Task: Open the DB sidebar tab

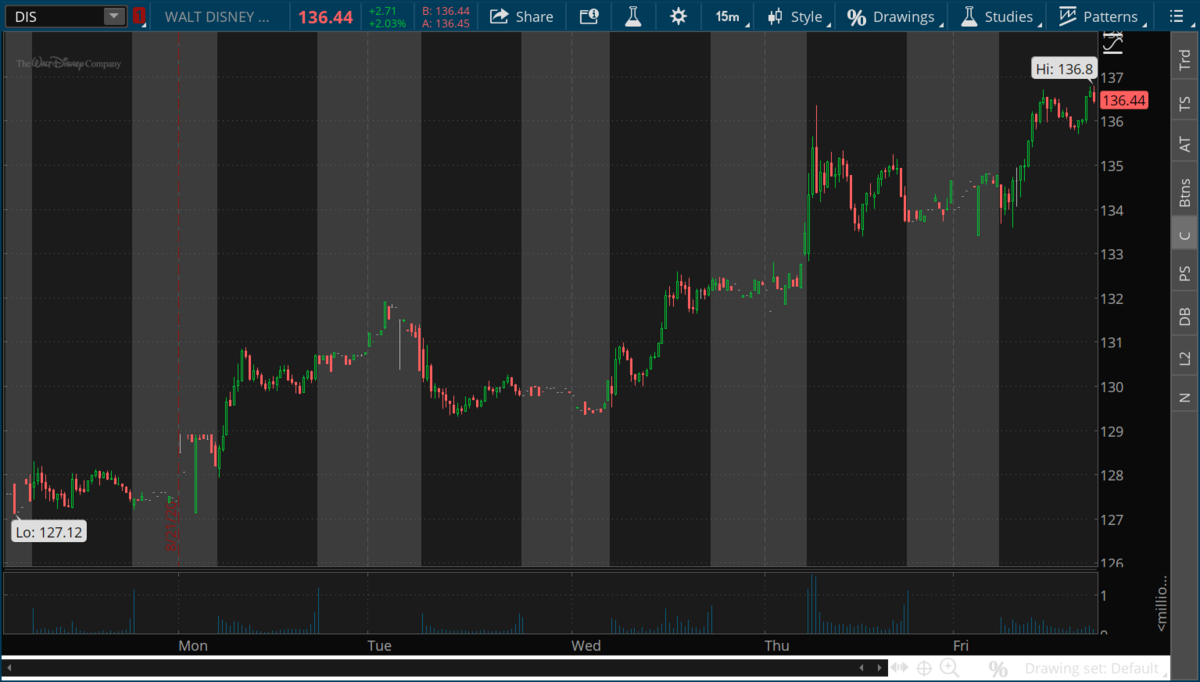Action: pyautogui.click(x=1185, y=316)
